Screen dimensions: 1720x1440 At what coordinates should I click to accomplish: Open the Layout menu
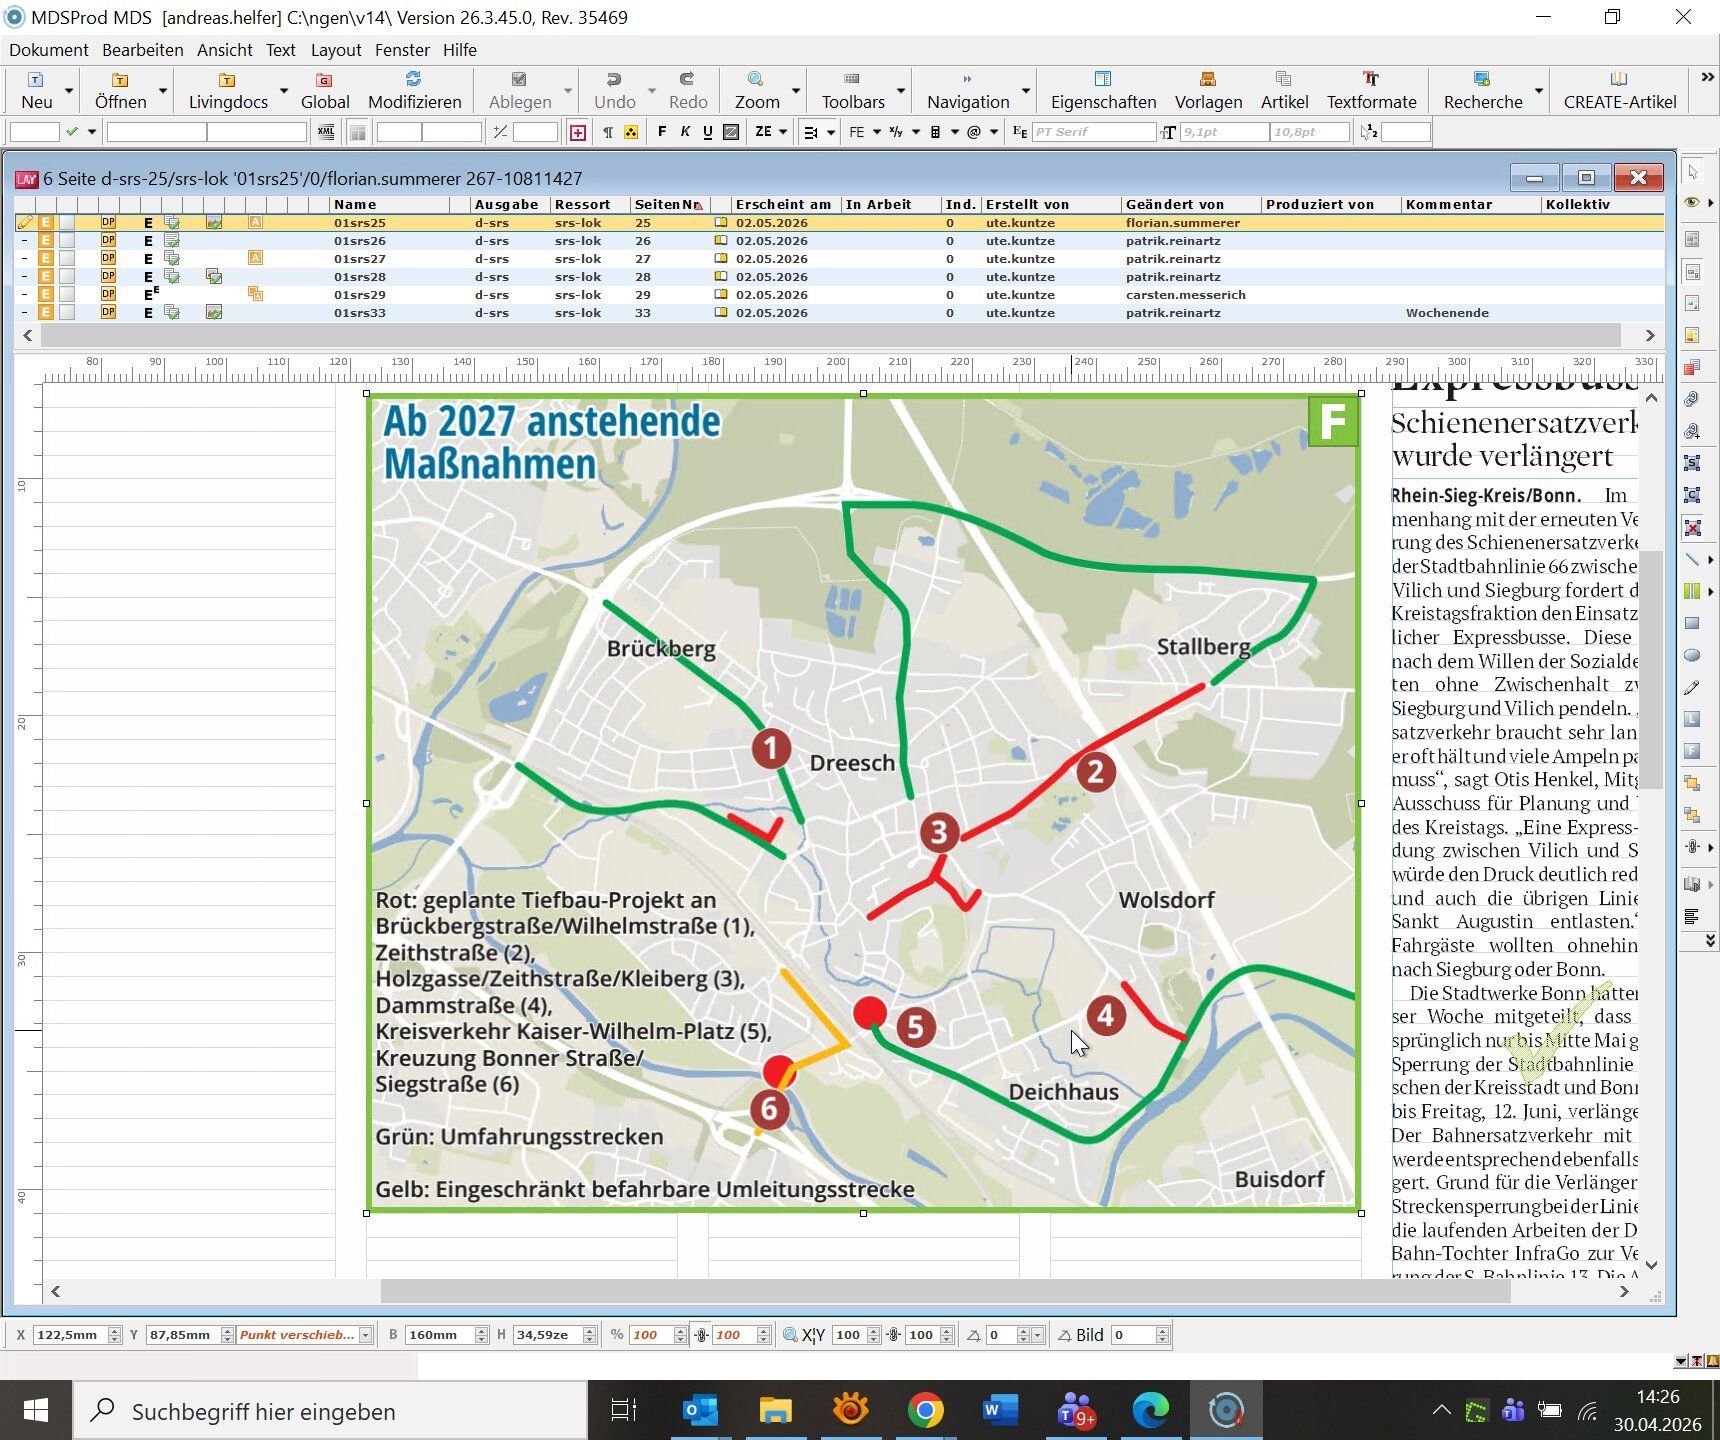tap(336, 50)
